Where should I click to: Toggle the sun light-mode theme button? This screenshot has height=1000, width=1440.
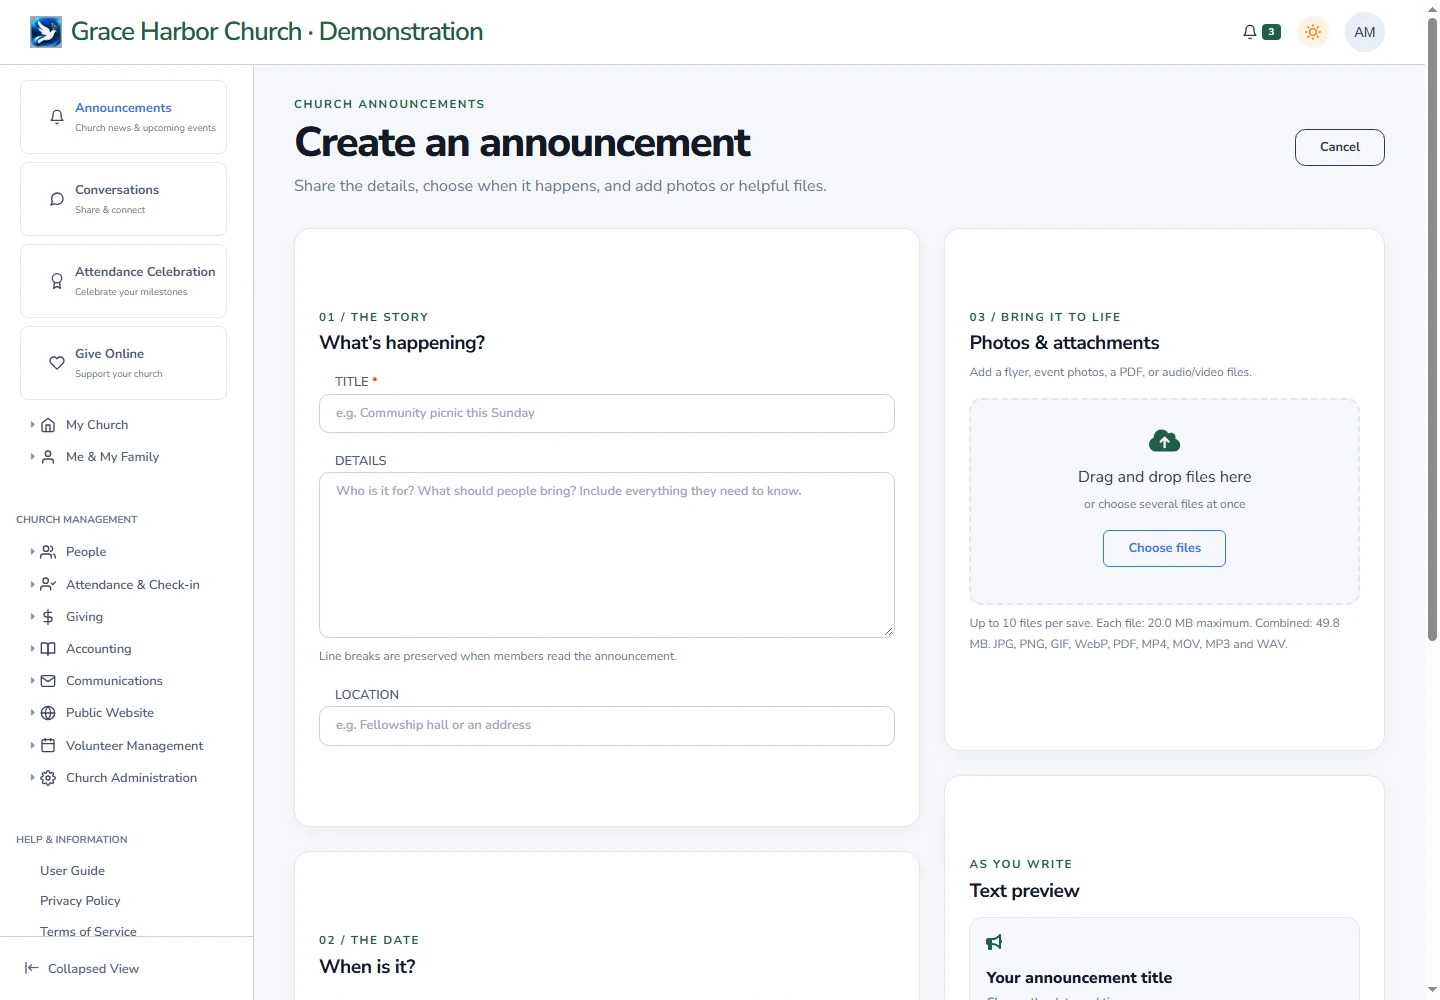1313,32
